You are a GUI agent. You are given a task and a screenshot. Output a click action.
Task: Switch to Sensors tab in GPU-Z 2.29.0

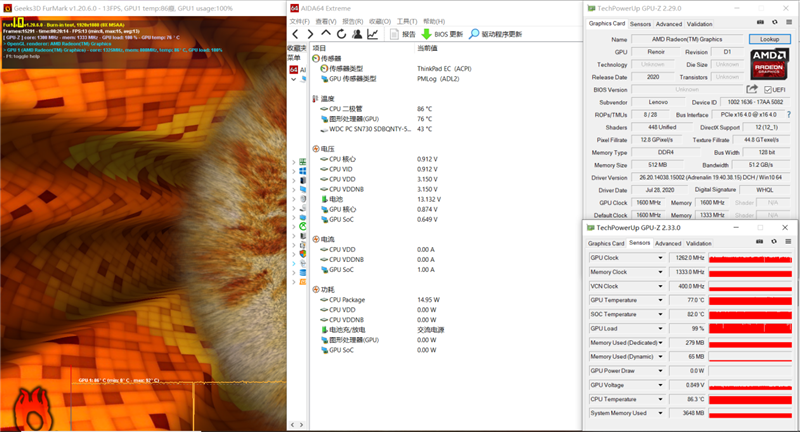(x=640, y=24)
